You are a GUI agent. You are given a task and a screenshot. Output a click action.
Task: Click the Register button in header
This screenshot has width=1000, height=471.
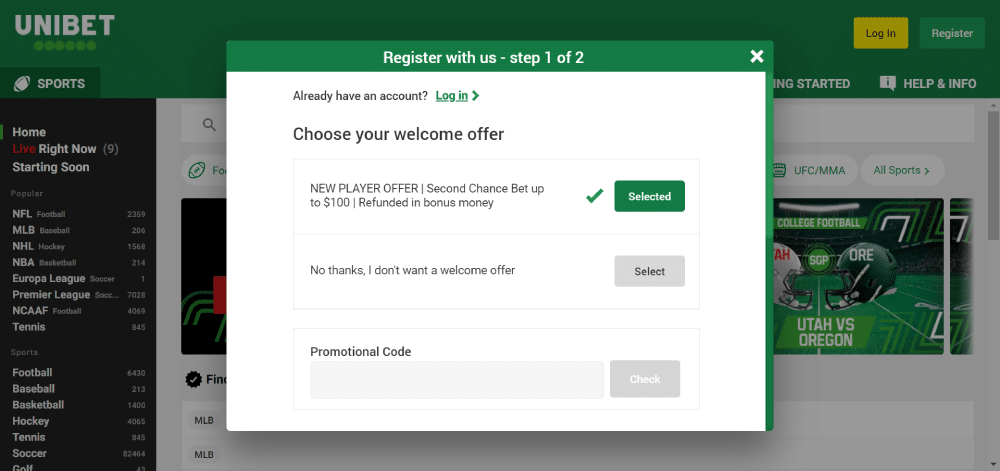pos(952,33)
